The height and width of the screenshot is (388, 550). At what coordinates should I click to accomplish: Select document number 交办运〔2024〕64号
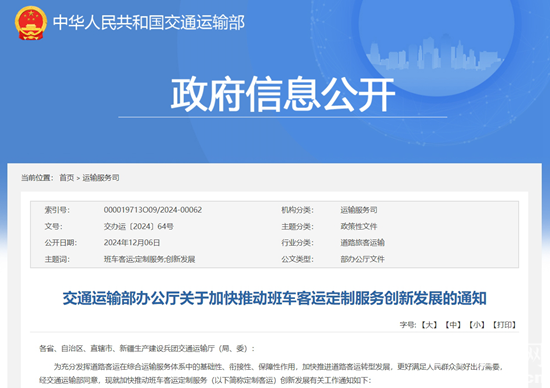coord(139,226)
